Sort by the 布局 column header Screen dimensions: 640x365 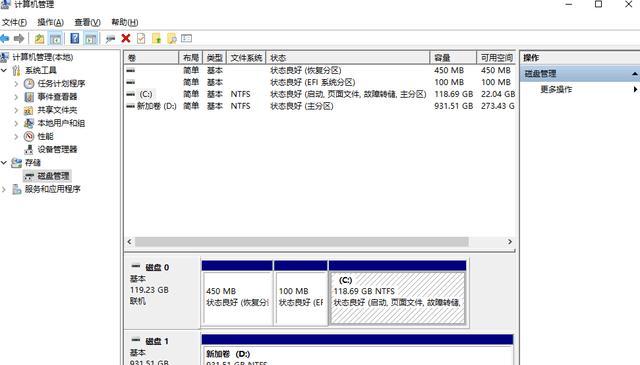tap(191, 58)
